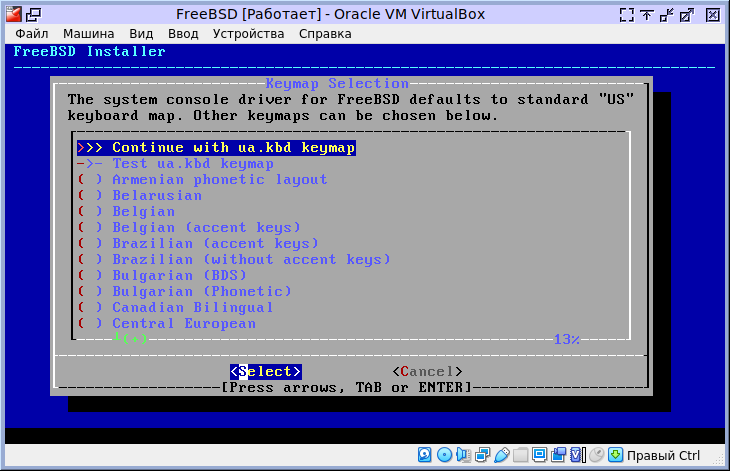The width and height of the screenshot is (730, 471).
Task: Select the Canadian Bilingual keymap
Action: [x=176, y=308]
